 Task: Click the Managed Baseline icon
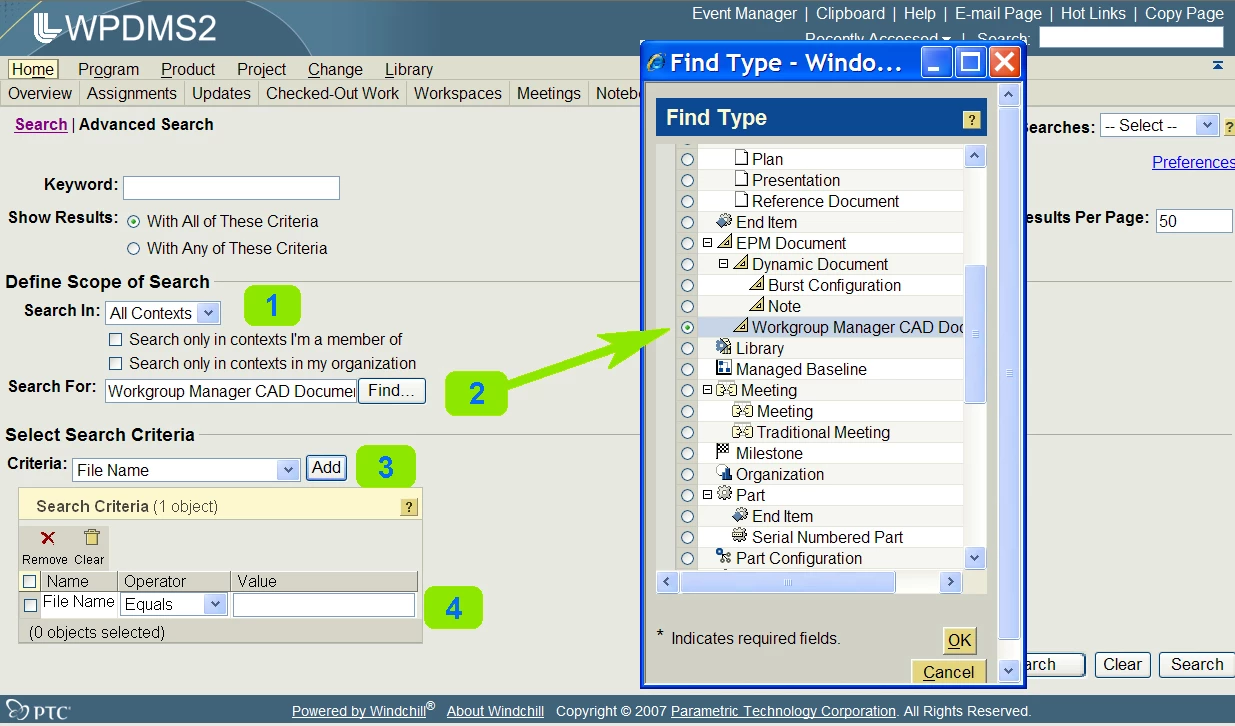pos(724,368)
